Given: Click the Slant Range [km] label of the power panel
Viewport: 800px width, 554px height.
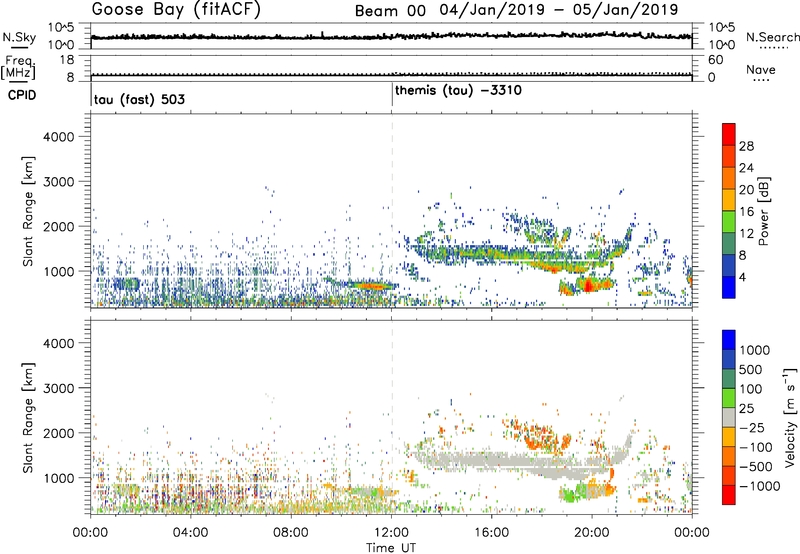Looking at the screenshot, I should (28, 211).
